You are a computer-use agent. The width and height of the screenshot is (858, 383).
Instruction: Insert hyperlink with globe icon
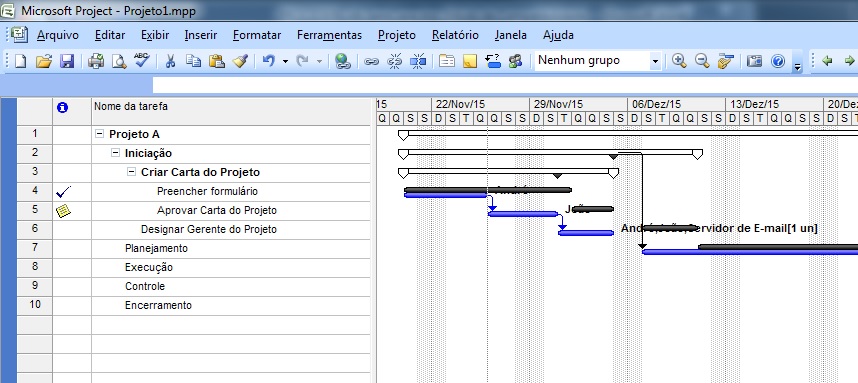[x=343, y=61]
